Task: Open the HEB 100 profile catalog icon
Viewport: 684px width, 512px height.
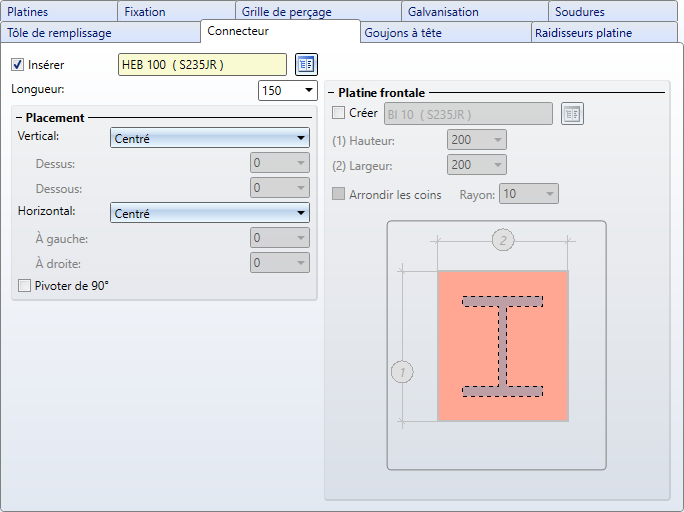Action: click(306, 65)
